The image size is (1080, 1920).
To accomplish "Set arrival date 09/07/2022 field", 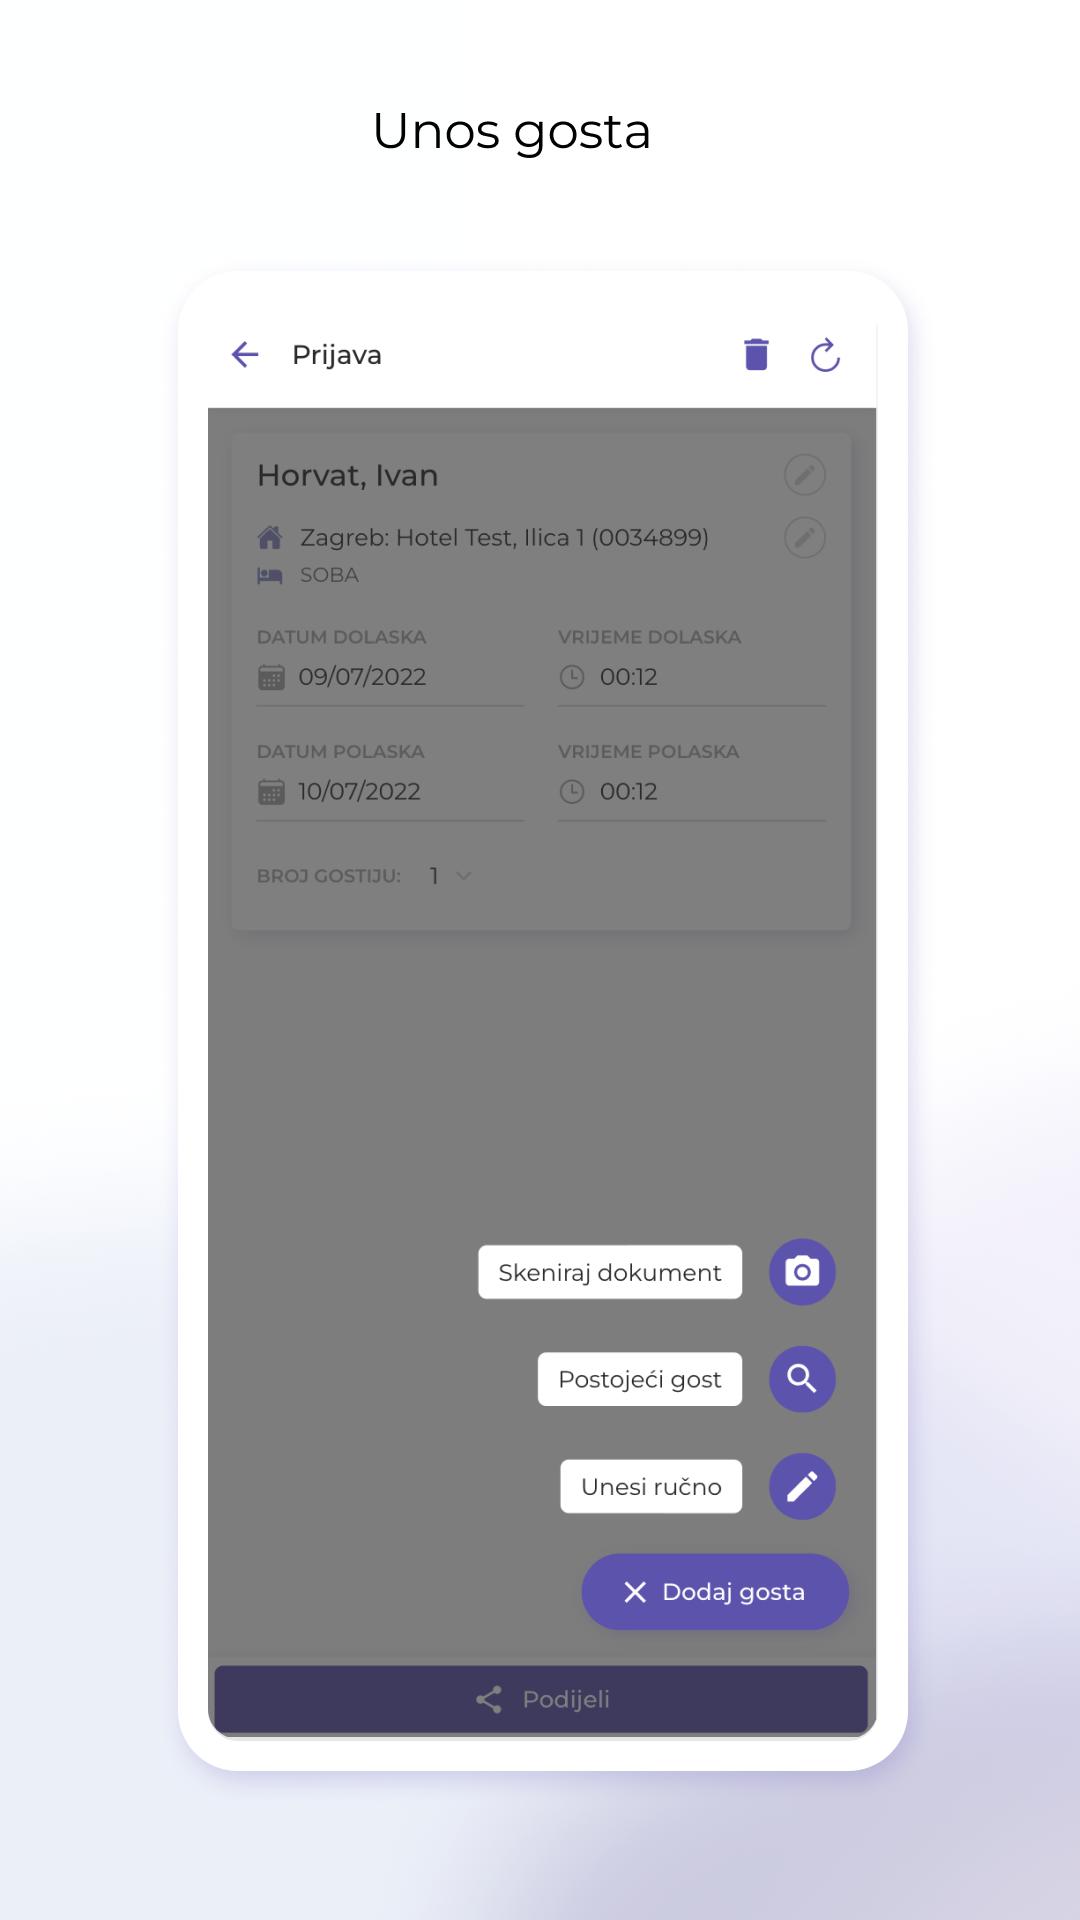I will (x=390, y=677).
